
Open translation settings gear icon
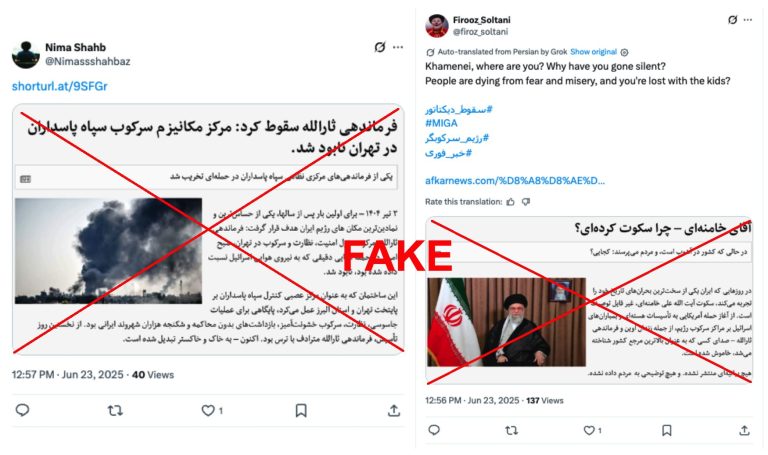click(x=624, y=52)
